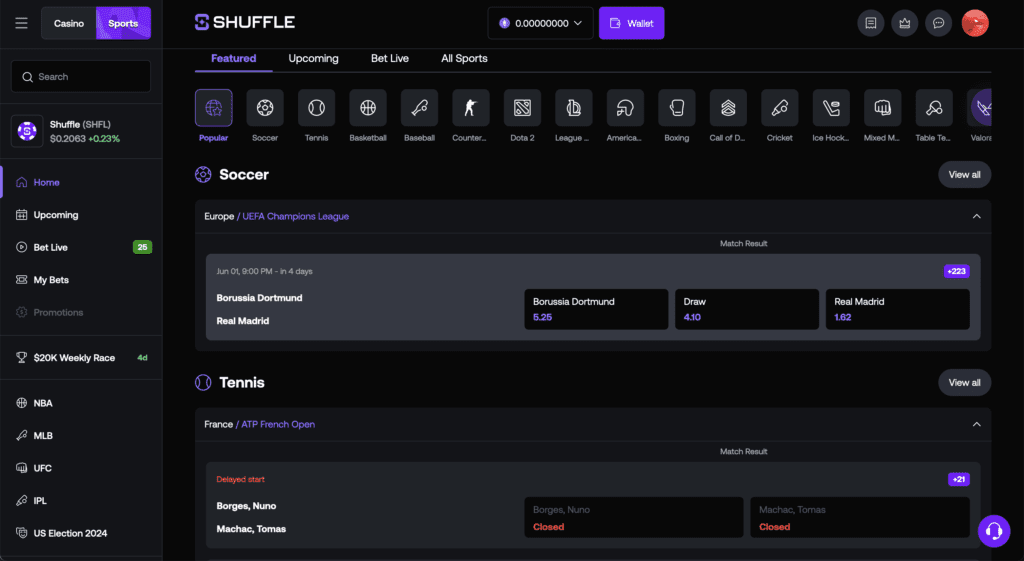
Task: Select the Counter-Strike category icon
Action: [x=471, y=108]
